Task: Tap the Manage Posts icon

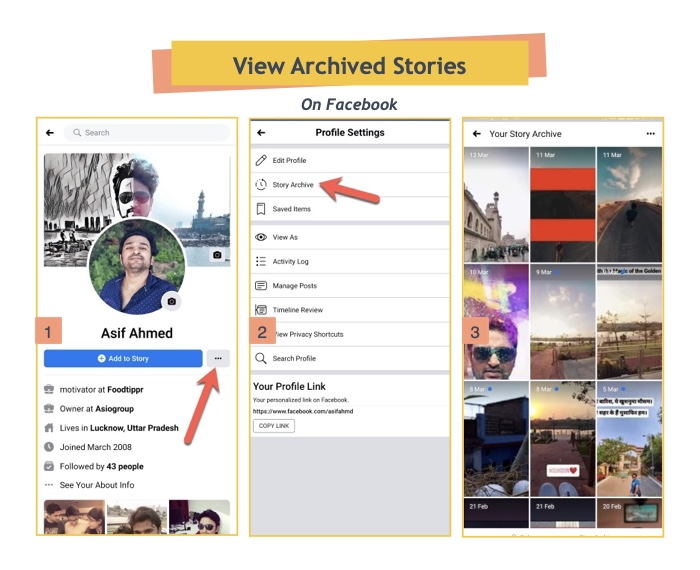Action: [x=261, y=286]
